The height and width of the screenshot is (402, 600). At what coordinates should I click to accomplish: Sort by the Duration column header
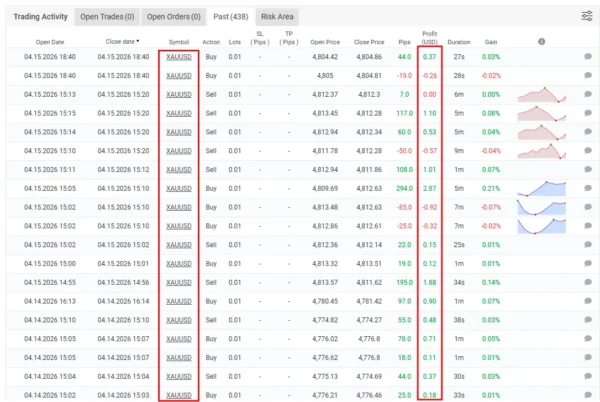pos(459,42)
